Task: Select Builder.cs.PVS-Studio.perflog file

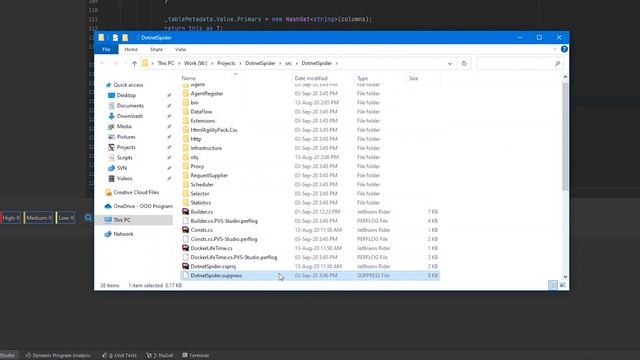Action: point(224,221)
